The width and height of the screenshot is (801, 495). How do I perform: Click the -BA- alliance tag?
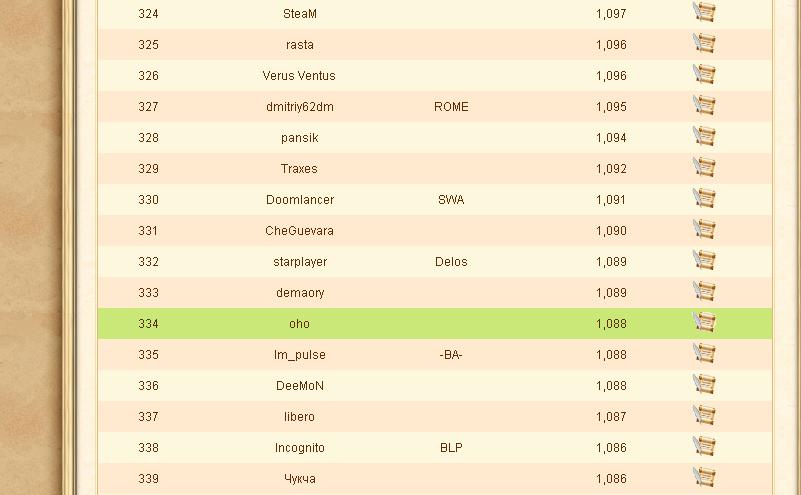click(x=451, y=355)
